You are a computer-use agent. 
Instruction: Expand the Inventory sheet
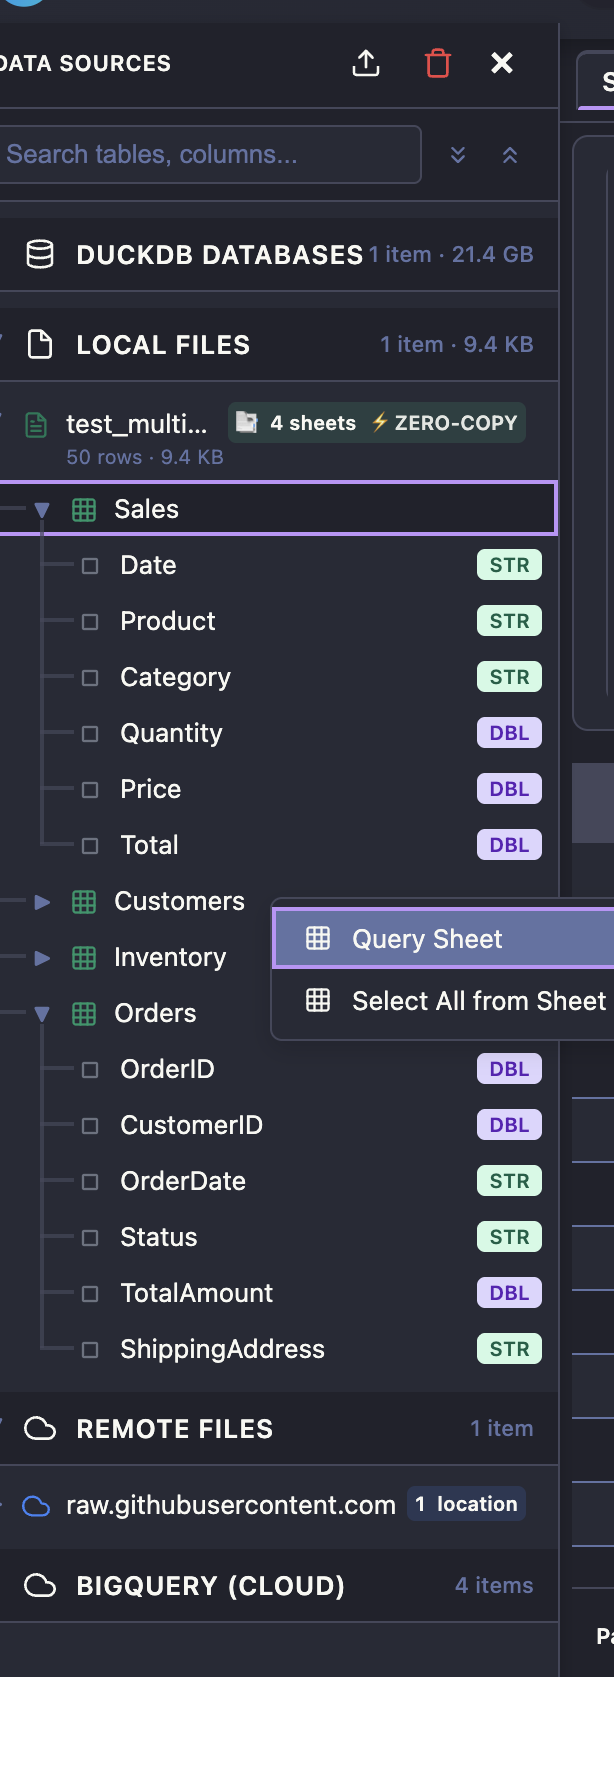41,957
